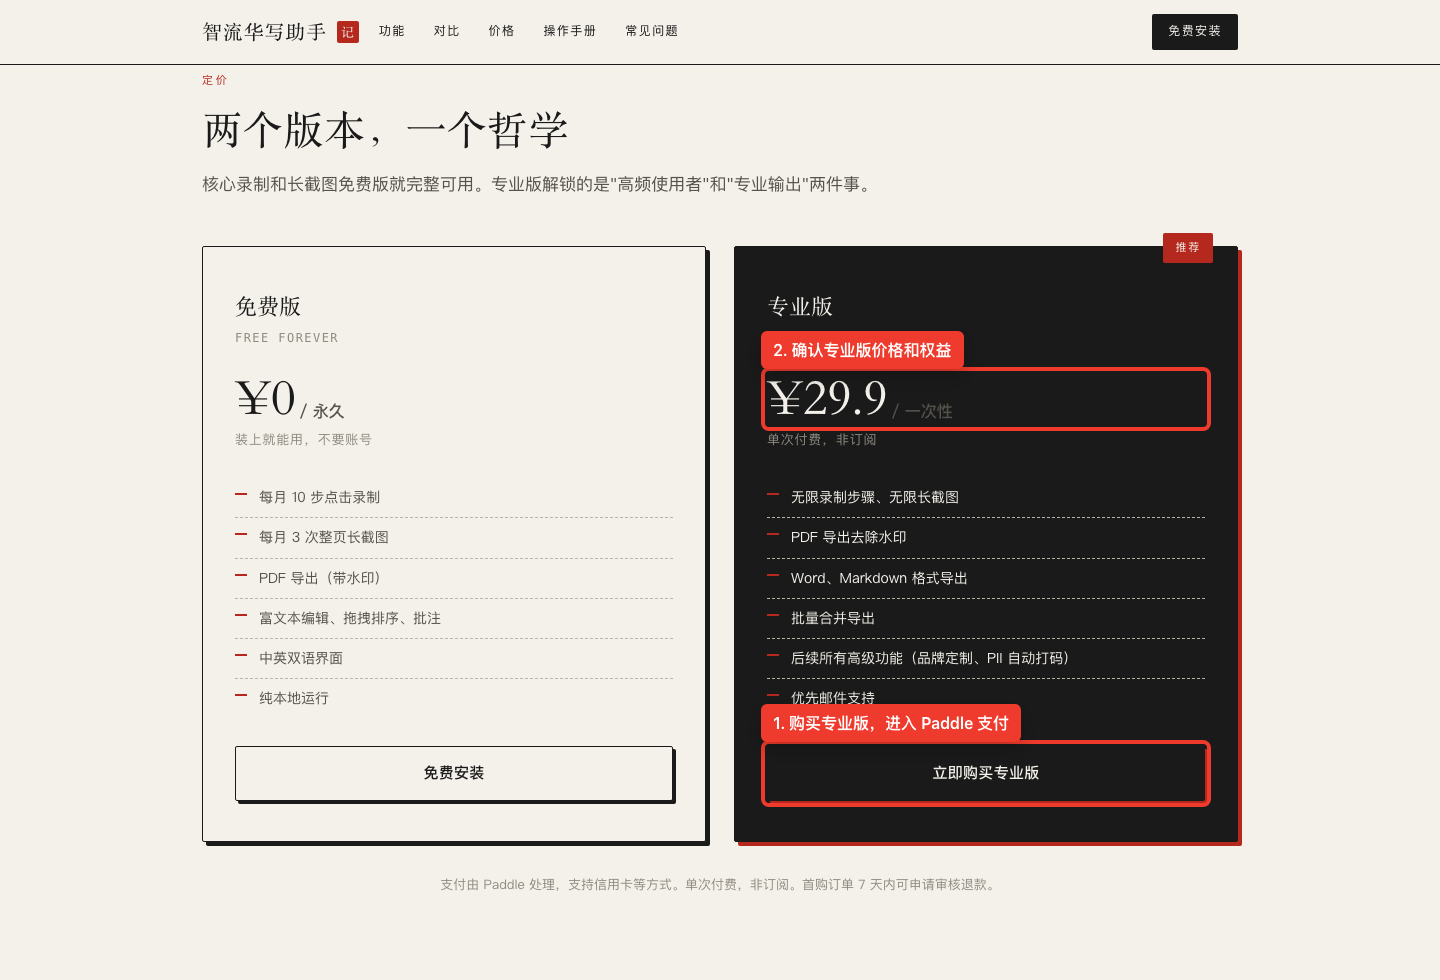Open the 功能 nav item

(392, 31)
